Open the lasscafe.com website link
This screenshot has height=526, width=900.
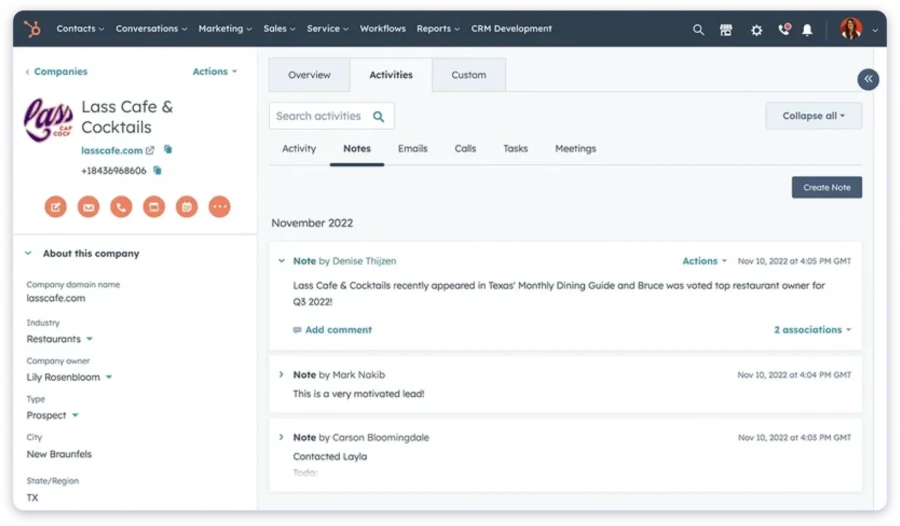pos(112,150)
